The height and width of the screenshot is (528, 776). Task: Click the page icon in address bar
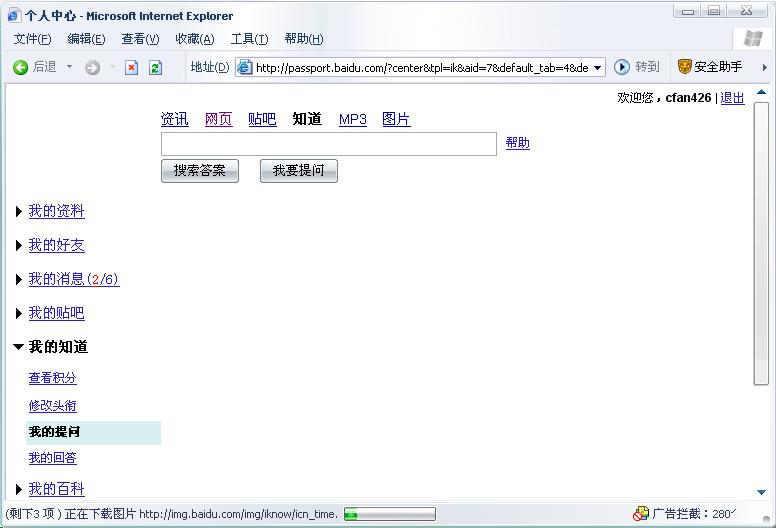(244, 67)
